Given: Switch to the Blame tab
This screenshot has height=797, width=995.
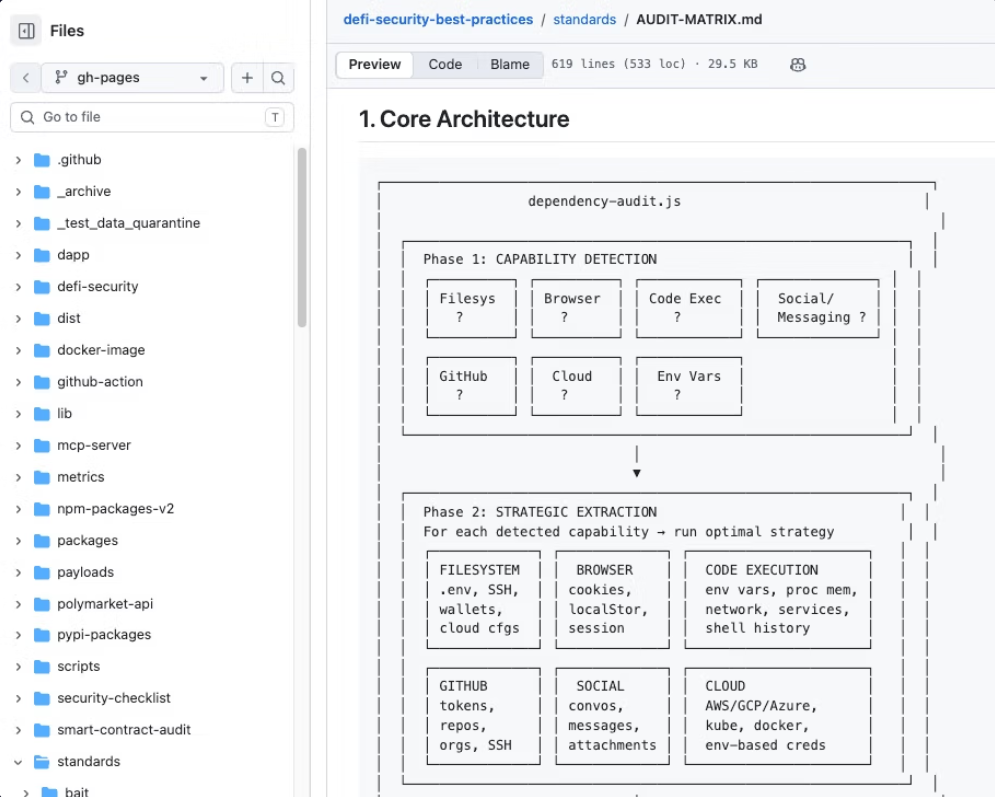Looking at the screenshot, I should 510,65.
